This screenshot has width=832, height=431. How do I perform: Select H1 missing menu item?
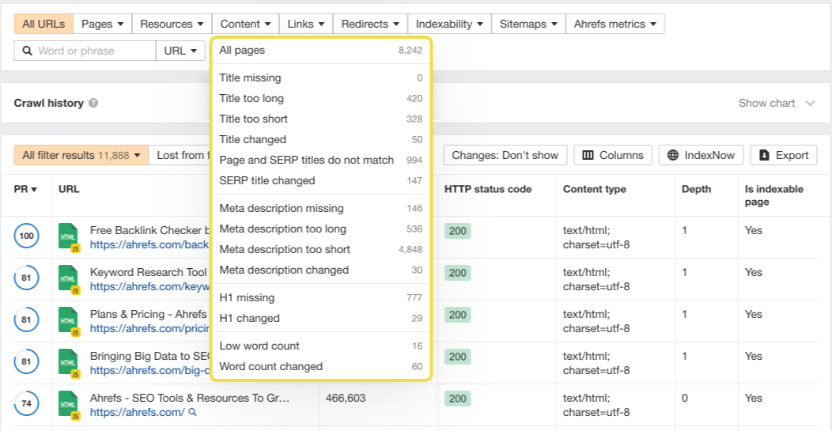pos(321,298)
